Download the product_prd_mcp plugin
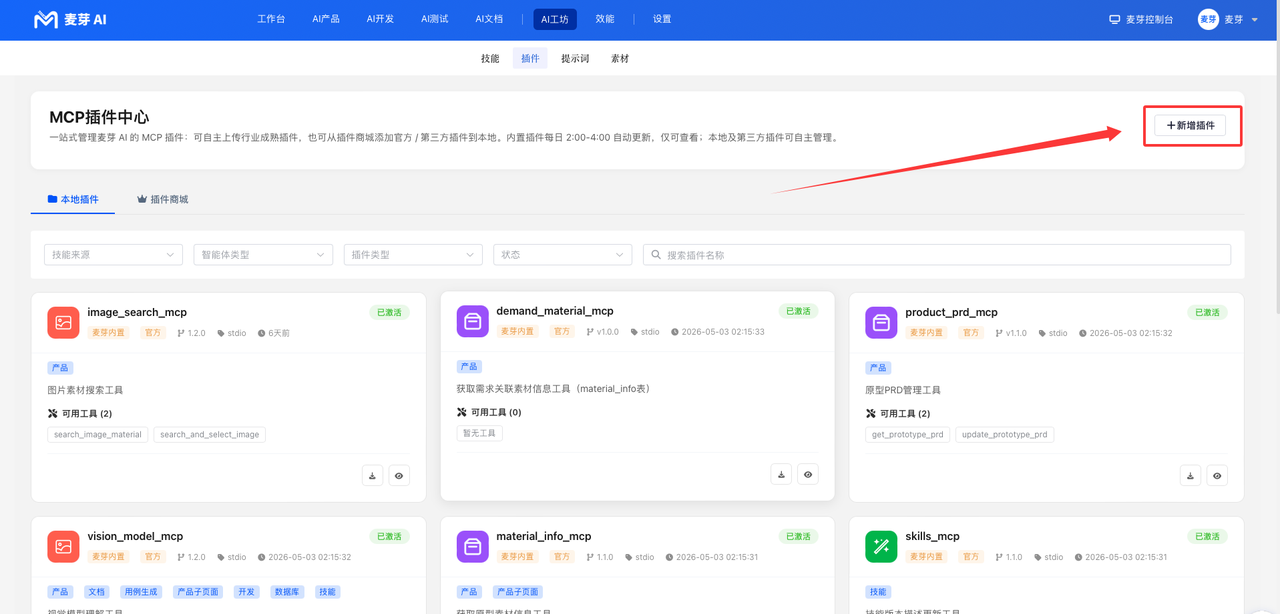This screenshot has width=1280, height=614. [1190, 475]
